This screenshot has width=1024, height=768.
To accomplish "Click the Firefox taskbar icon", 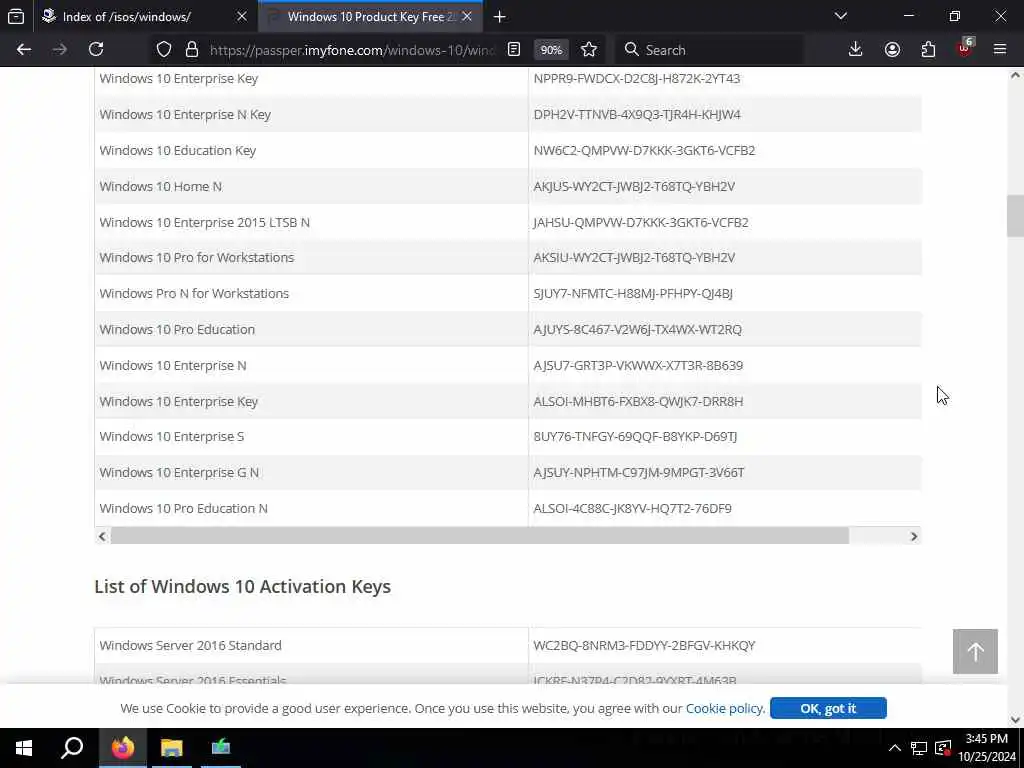I will click(x=123, y=748).
